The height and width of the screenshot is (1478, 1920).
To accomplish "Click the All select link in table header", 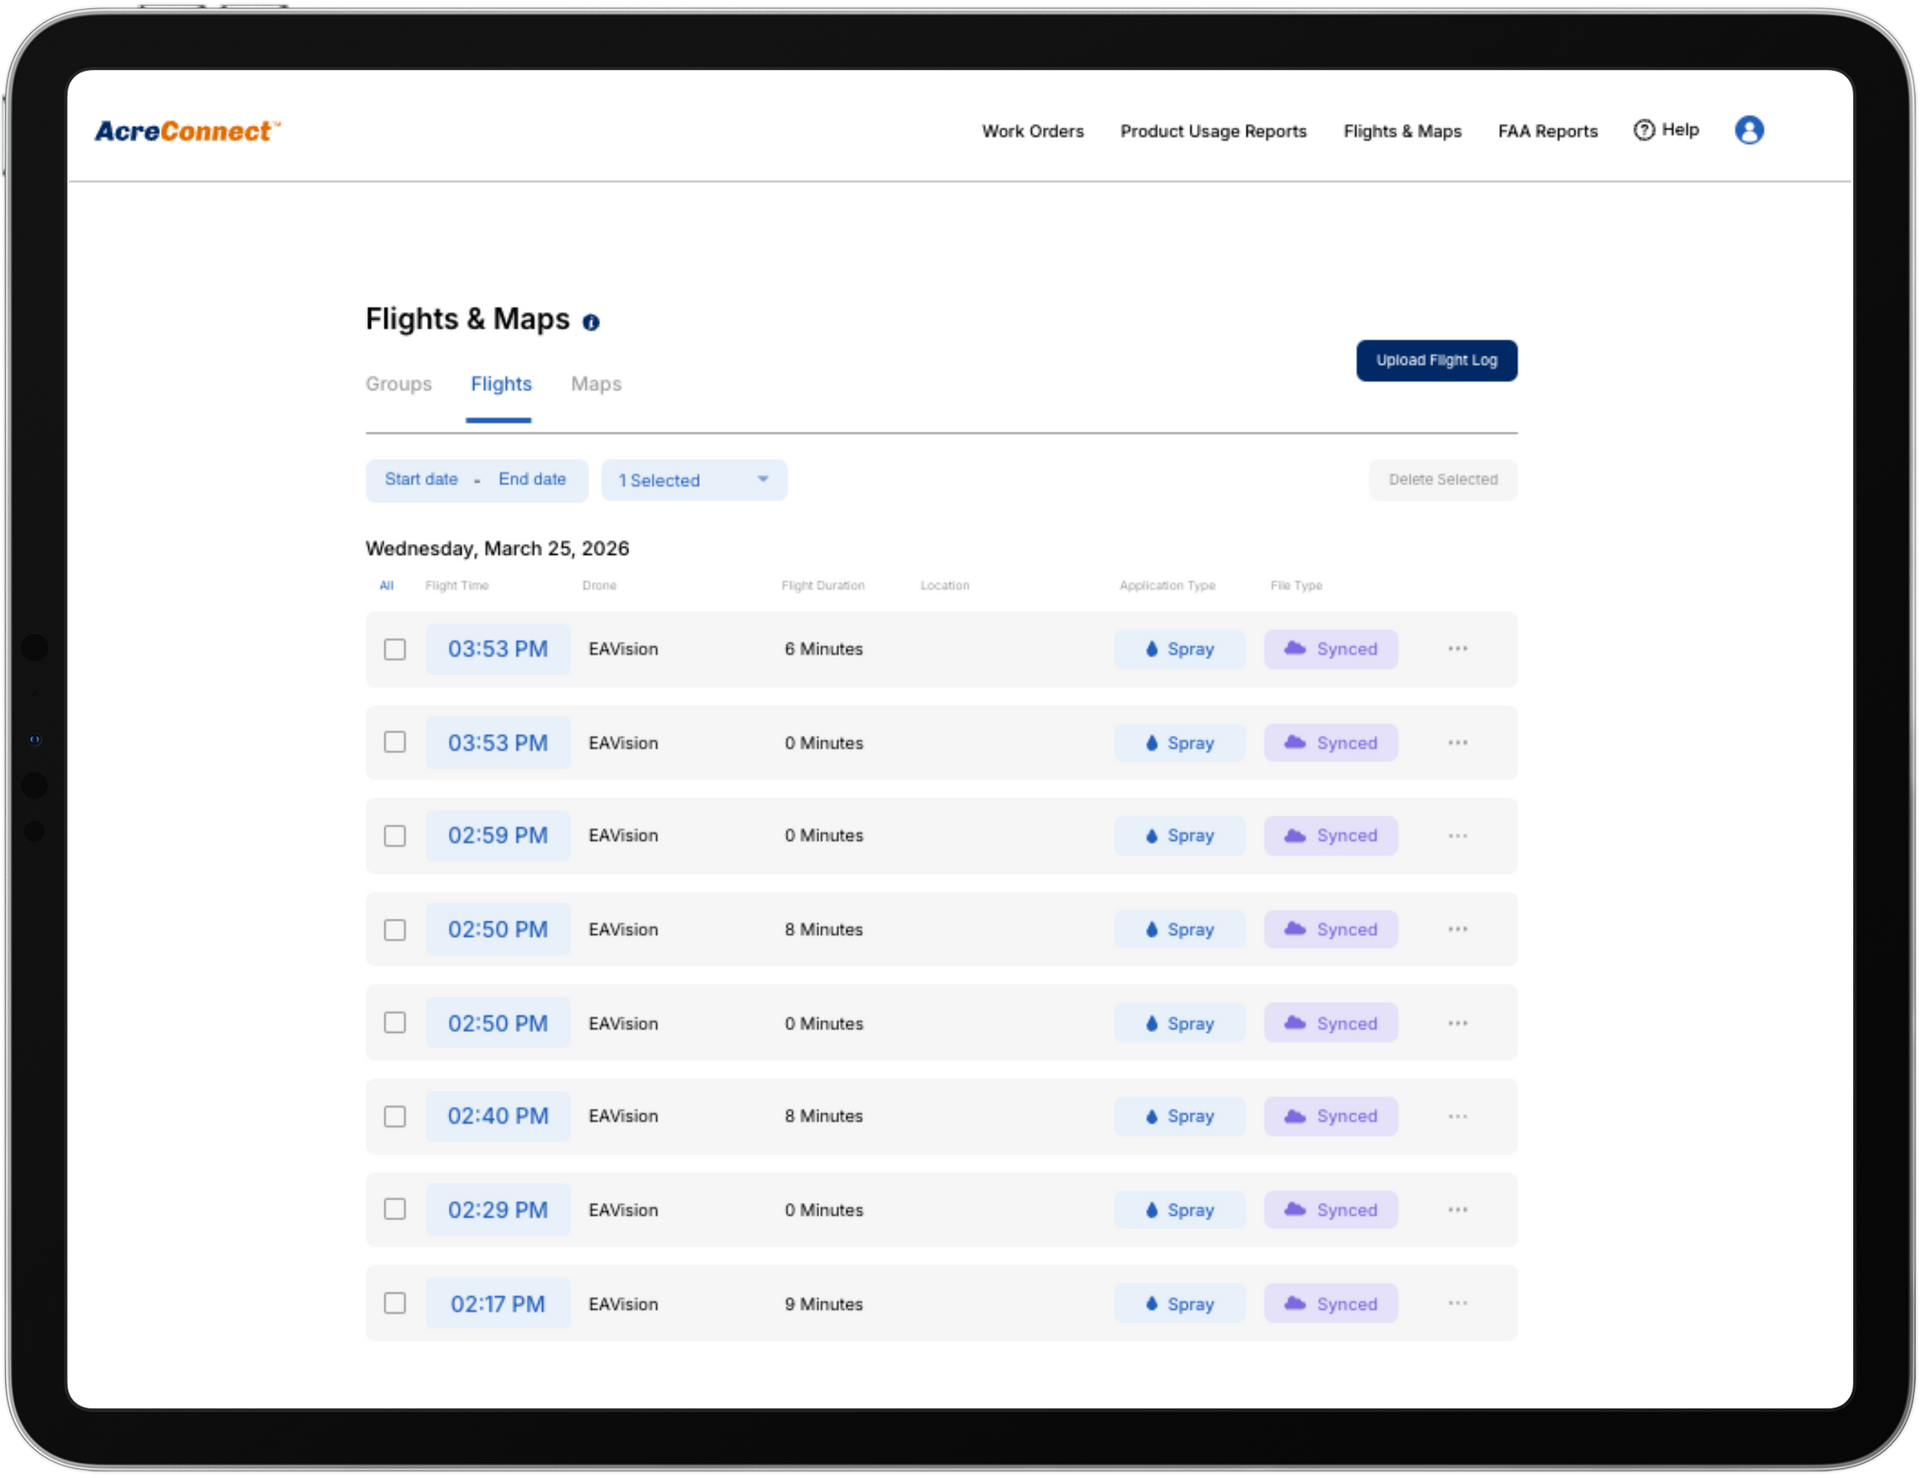I will click(x=386, y=586).
